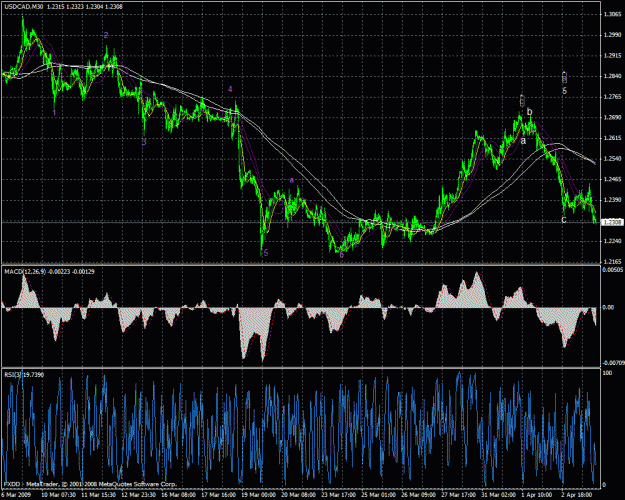Image resolution: width=625 pixels, height=500 pixels.
Task: Select the purple wave label a
Action: [x=292, y=180]
